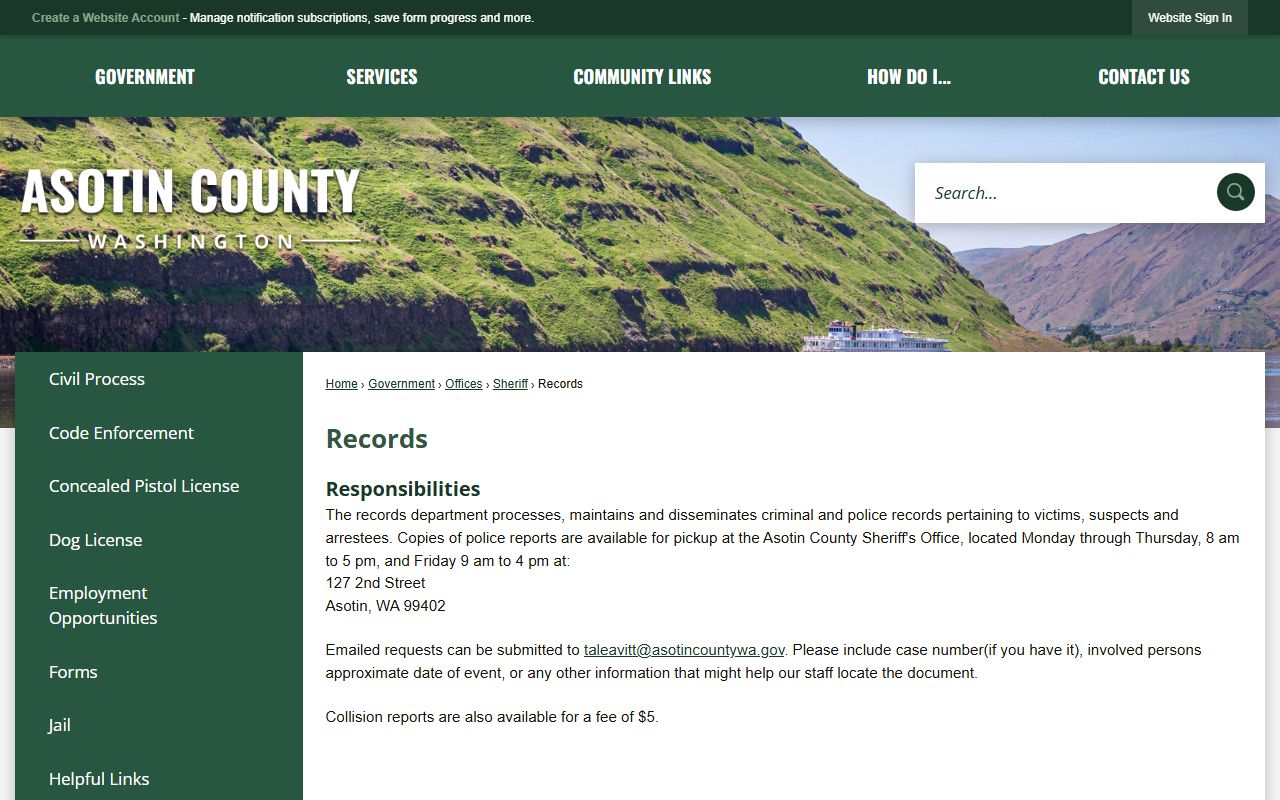
Task: Click the Records page heading
Action: 377,439
